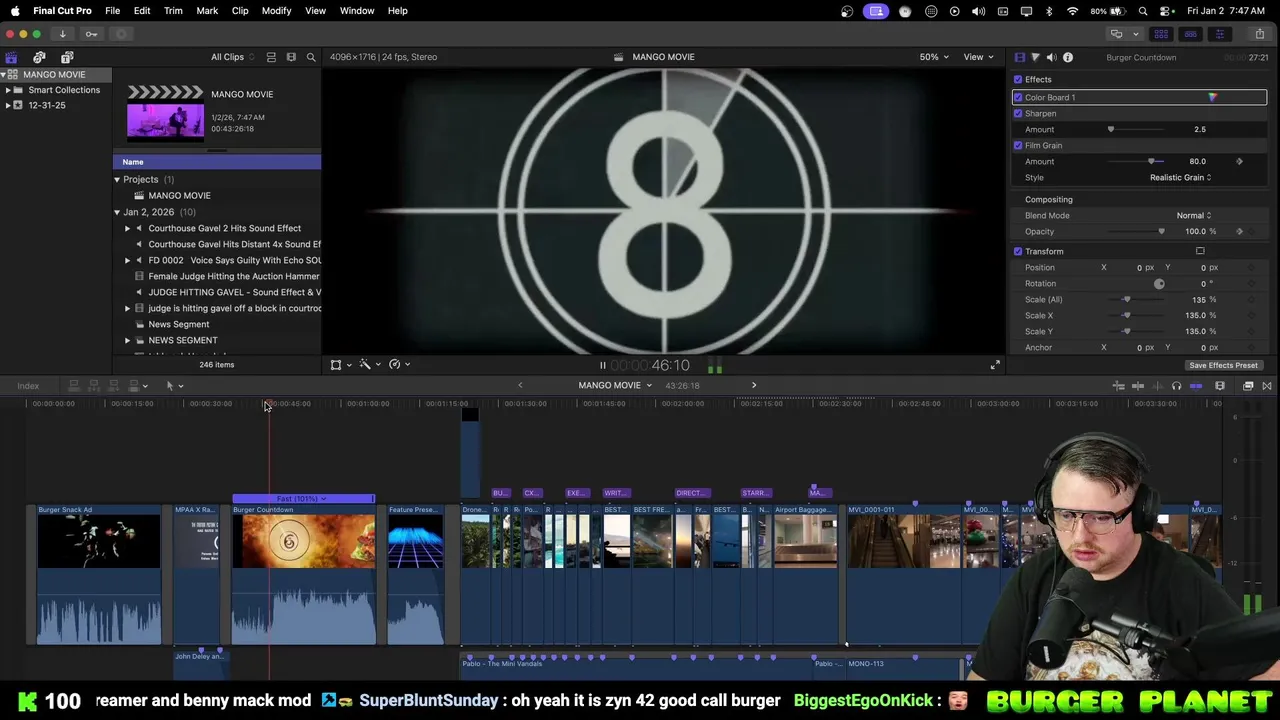Open Film Grain Style Realistic Grain dropdown
This screenshot has height=720, width=1280.
coord(1180,177)
